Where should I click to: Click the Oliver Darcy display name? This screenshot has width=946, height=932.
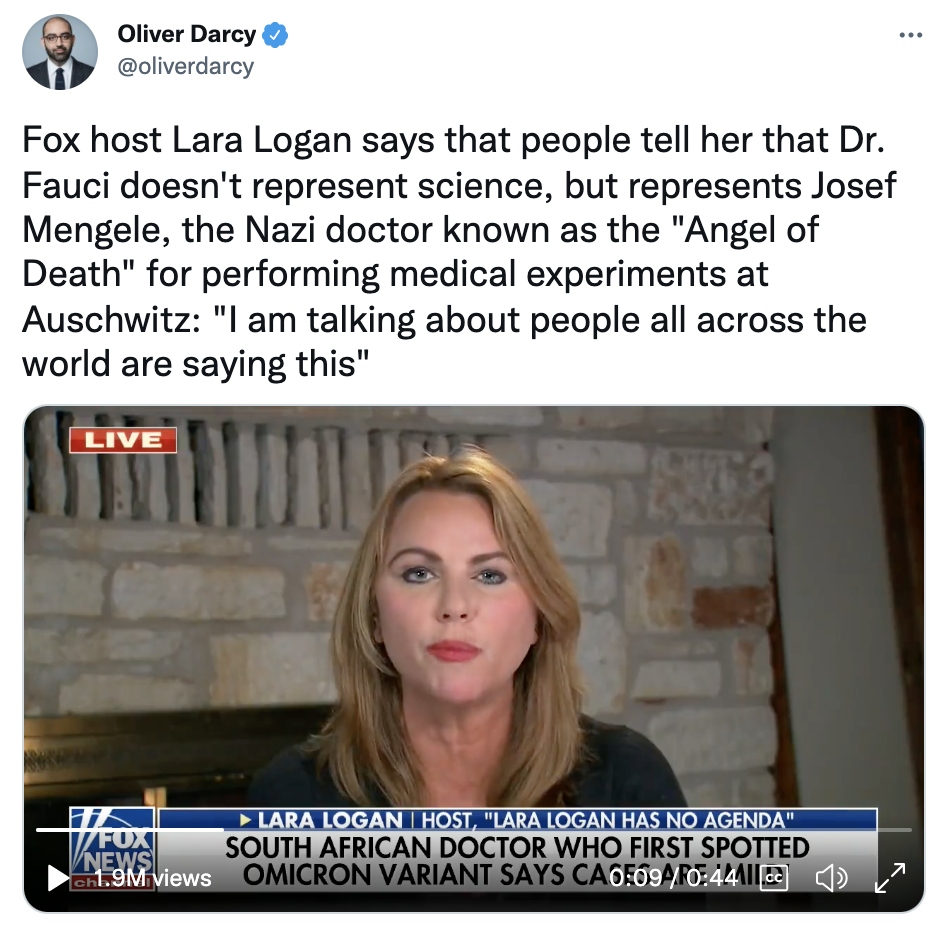[x=186, y=34]
